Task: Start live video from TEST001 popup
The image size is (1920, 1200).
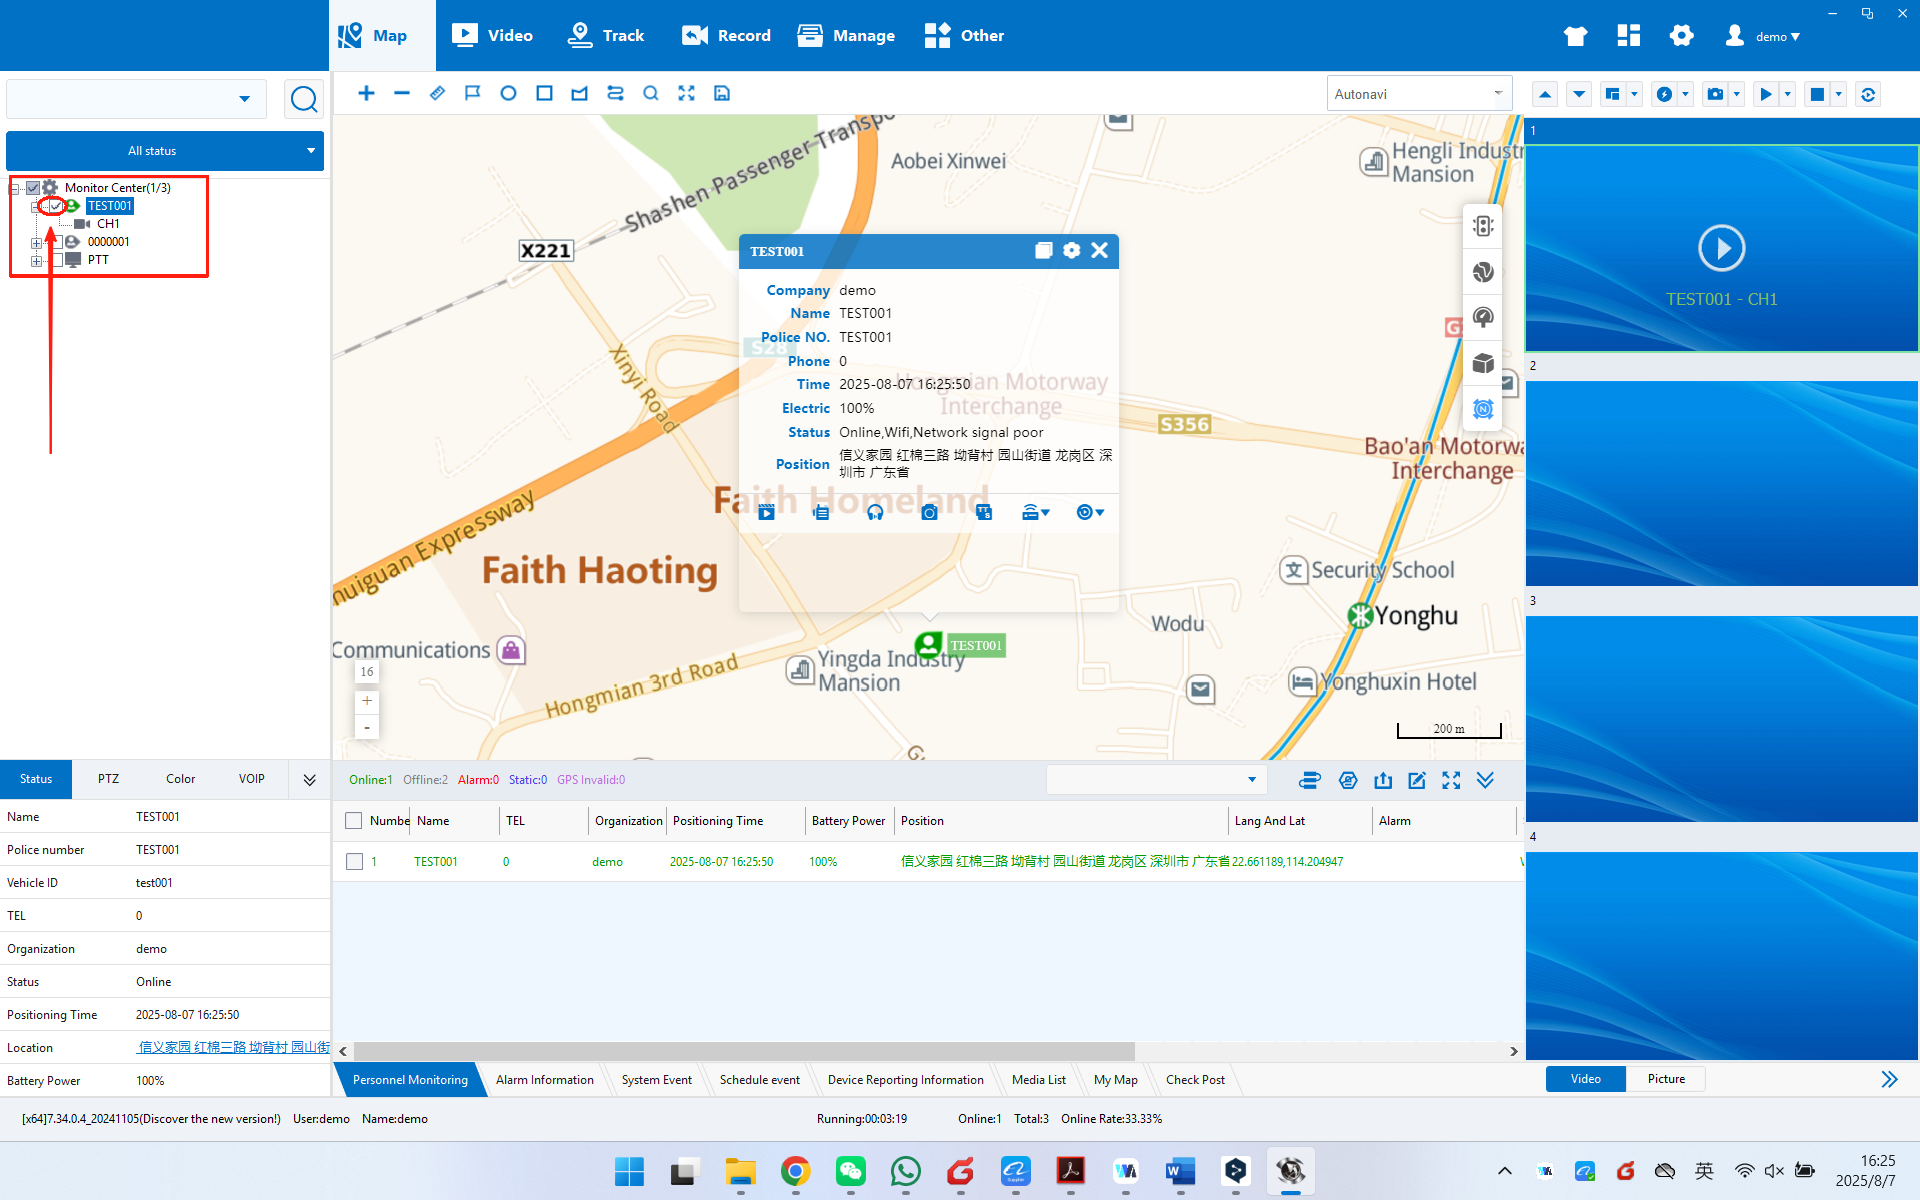Action: pyautogui.click(x=767, y=512)
